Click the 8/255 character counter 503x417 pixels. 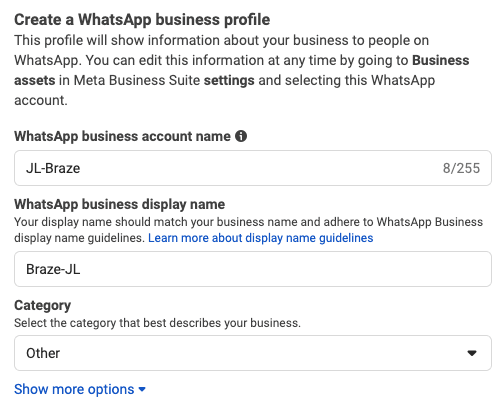click(461, 168)
